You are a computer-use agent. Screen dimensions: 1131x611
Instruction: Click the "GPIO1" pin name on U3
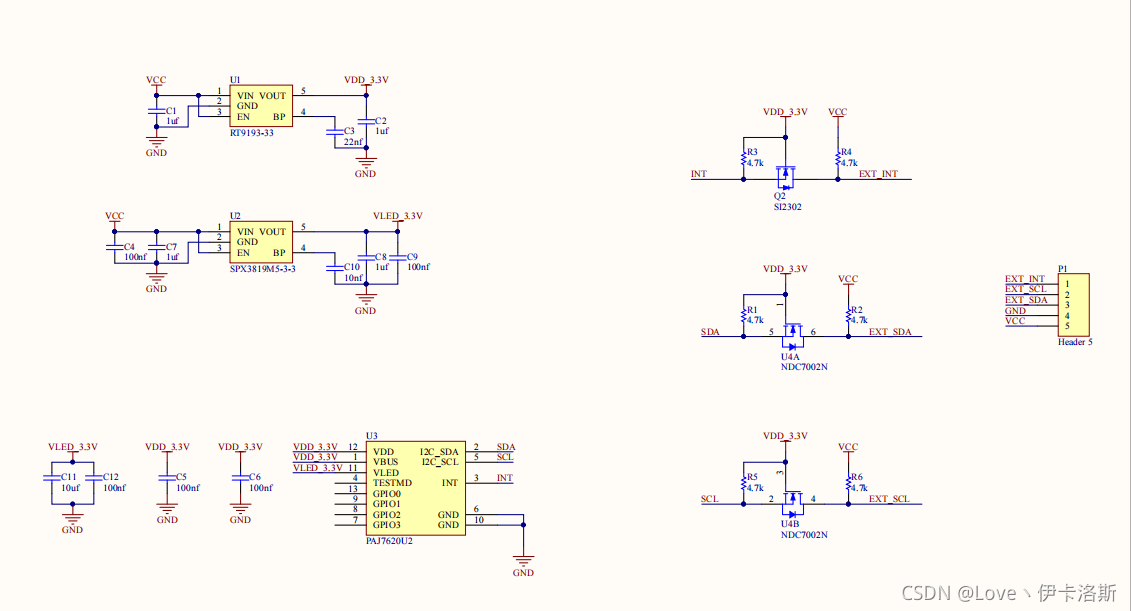(x=387, y=504)
